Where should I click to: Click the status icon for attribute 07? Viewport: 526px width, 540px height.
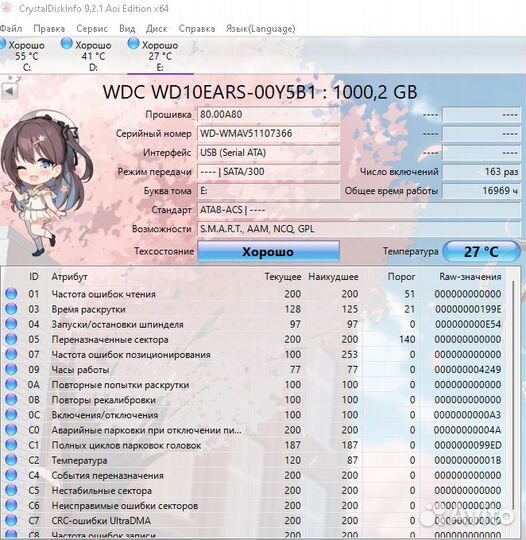(x=11, y=354)
